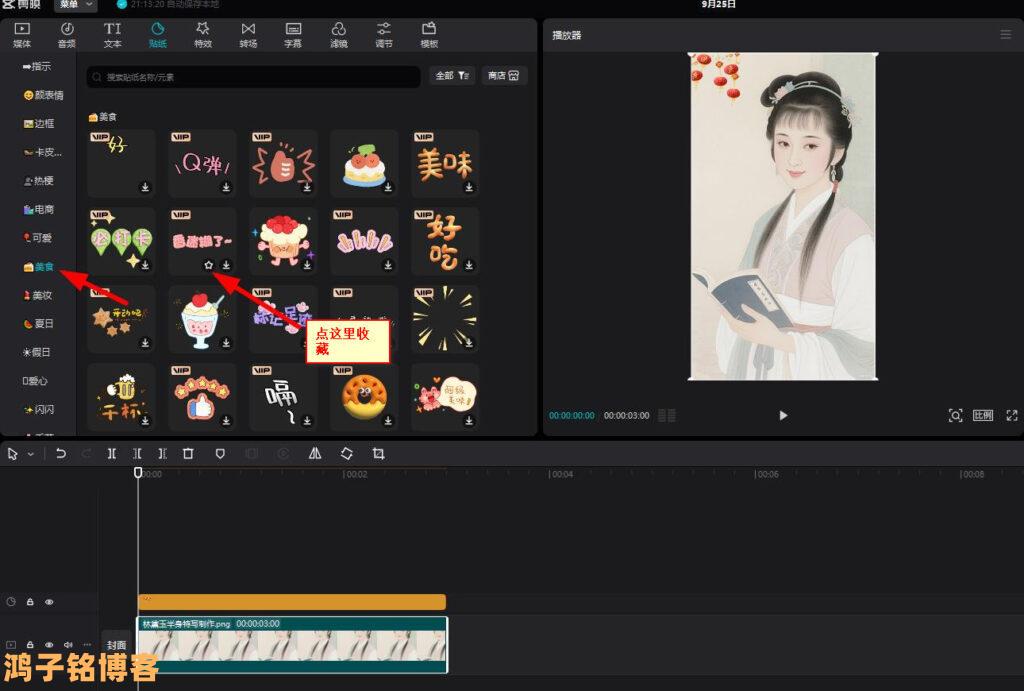Switch to the 特效 effects tab
Image resolution: width=1024 pixels, height=691 pixels.
tap(203, 35)
